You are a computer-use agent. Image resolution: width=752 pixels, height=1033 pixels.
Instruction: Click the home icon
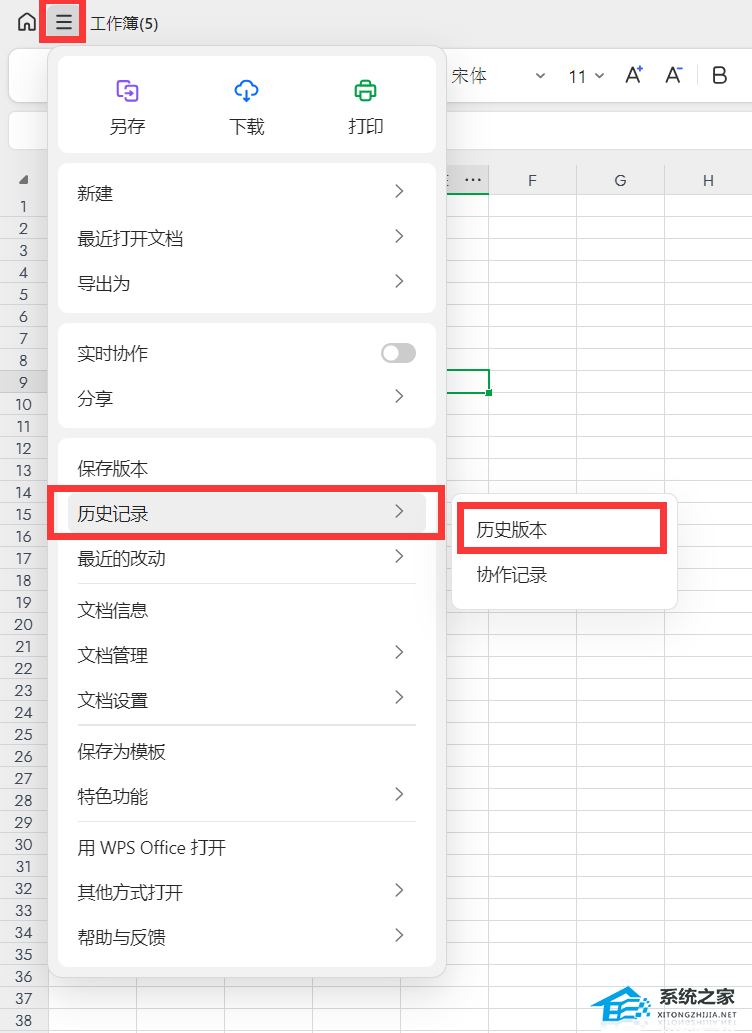point(26,22)
